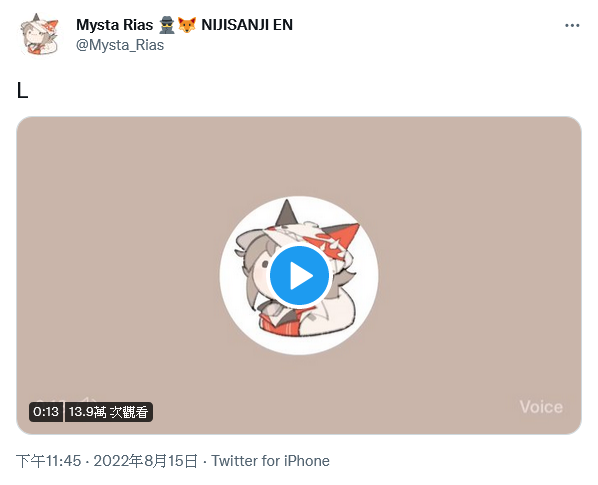Click the NIJISANJI EN text in name
This screenshot has height=485, width=598.
point(247,25)
